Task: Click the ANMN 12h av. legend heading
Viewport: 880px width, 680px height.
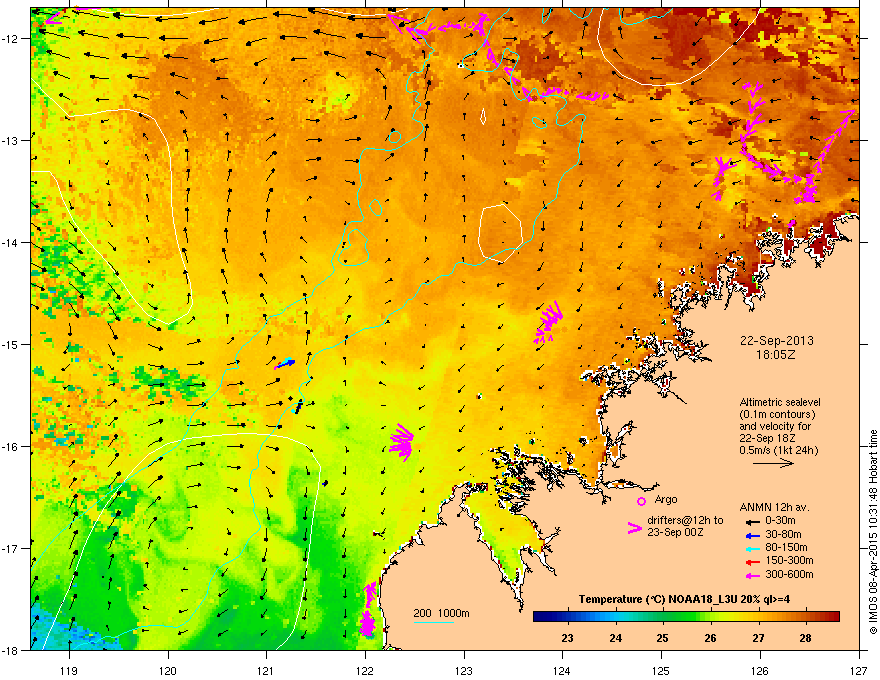Action: tap(774, 508)
